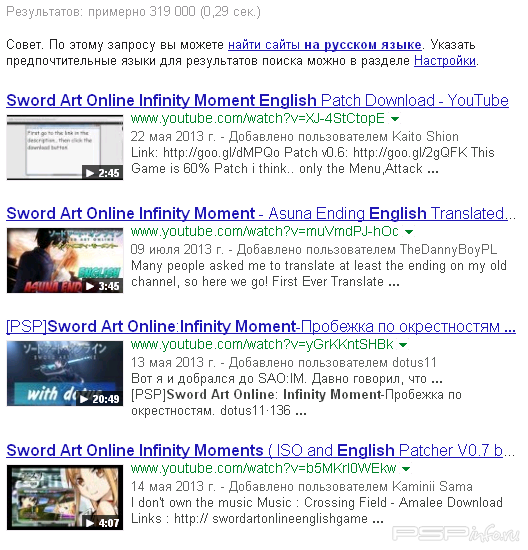Expand the green arrow beside the yGrKKntSHBk URL
528x550 pixels.
tap(403, 345)
